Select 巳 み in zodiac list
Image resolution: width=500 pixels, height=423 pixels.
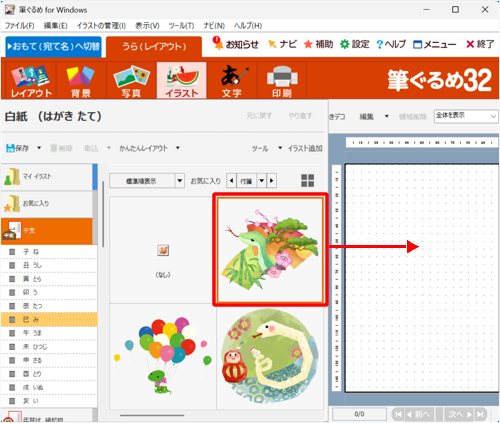coord(49,319)
